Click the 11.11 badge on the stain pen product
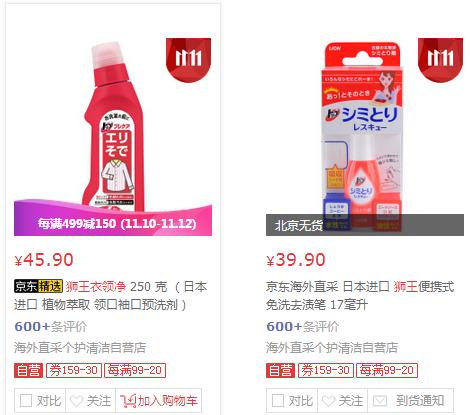Image resolution: width=470 pixels, height=415 pixels. 440,60
